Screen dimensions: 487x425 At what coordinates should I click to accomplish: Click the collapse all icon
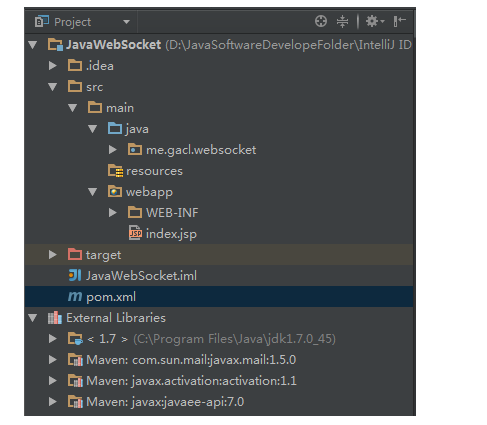[x=342, y=22]
